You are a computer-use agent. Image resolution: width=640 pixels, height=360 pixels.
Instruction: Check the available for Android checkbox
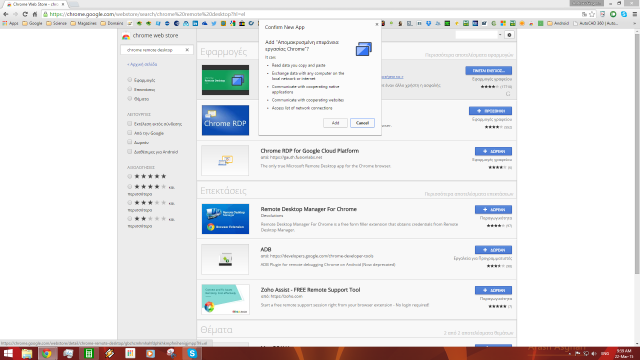(129, 151)
